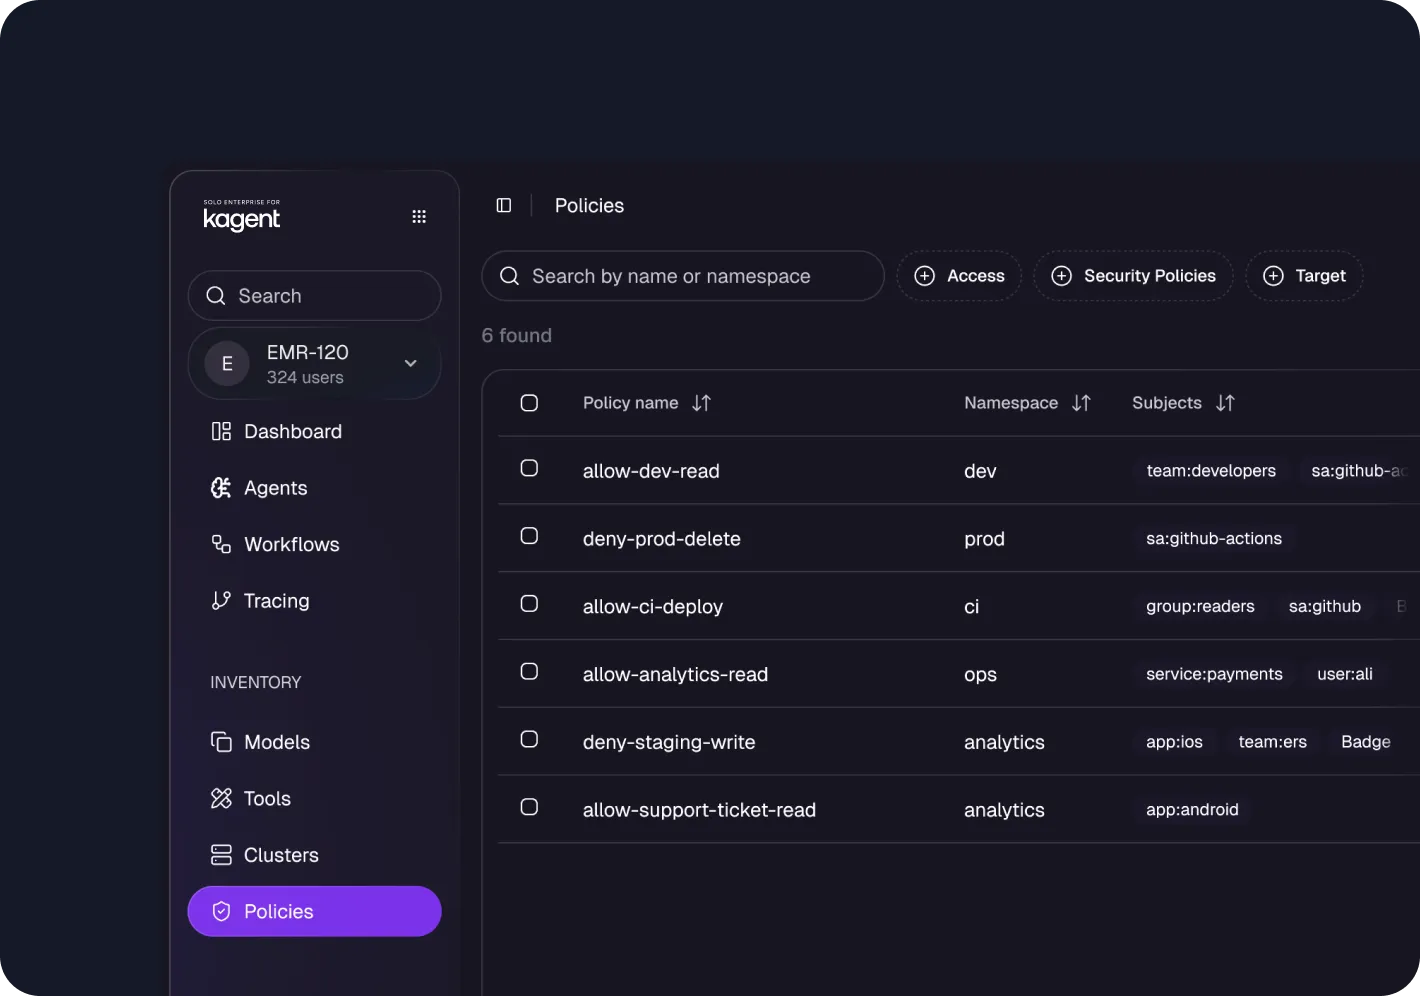Viewport: 1420px width, 996px height.
Task: Click magnifier icon in sidebar search
Action: tap(215, 295)
